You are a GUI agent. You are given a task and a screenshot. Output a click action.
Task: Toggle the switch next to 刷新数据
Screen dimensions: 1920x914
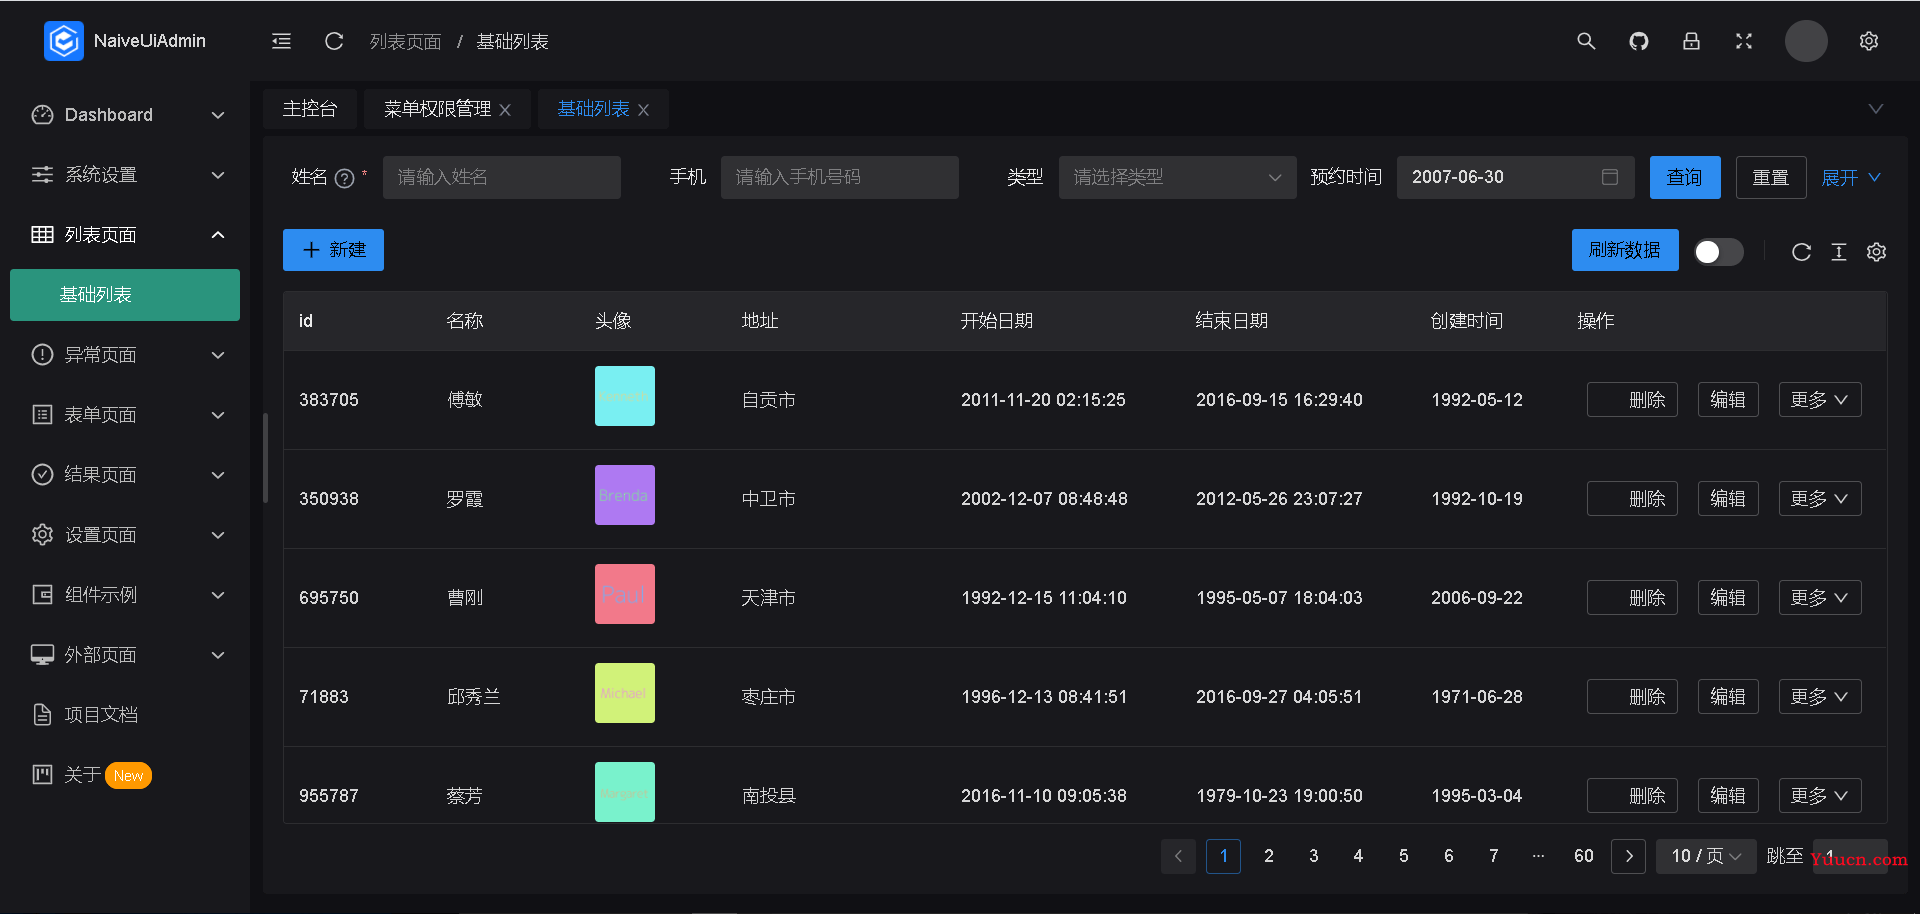point(1718,252)
